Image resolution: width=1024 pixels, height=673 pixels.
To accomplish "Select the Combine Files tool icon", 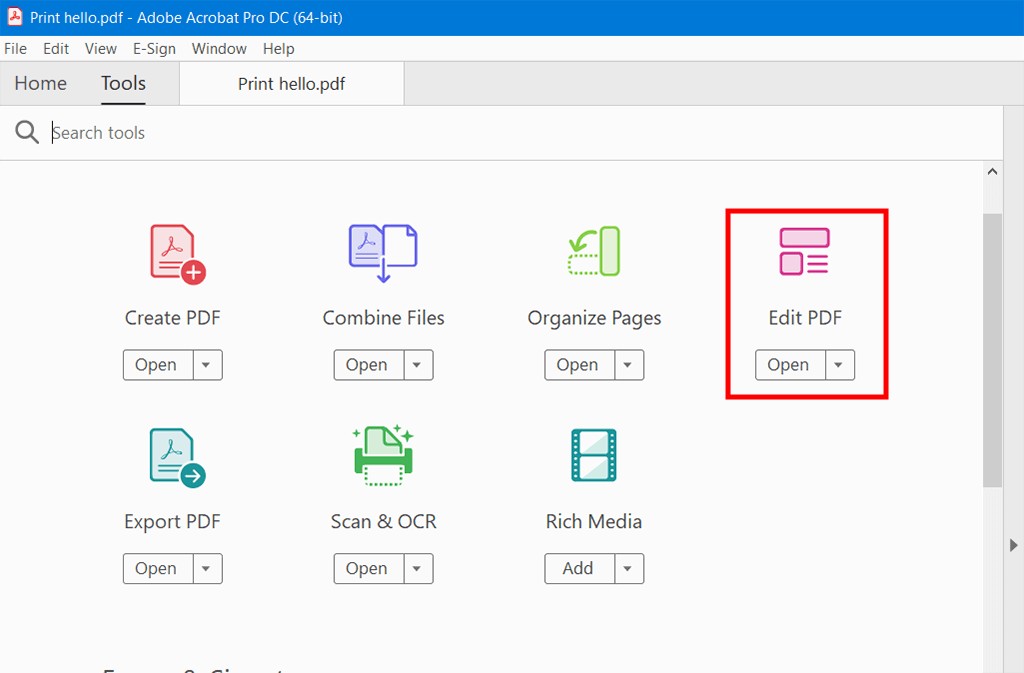I will pos(383,252).
